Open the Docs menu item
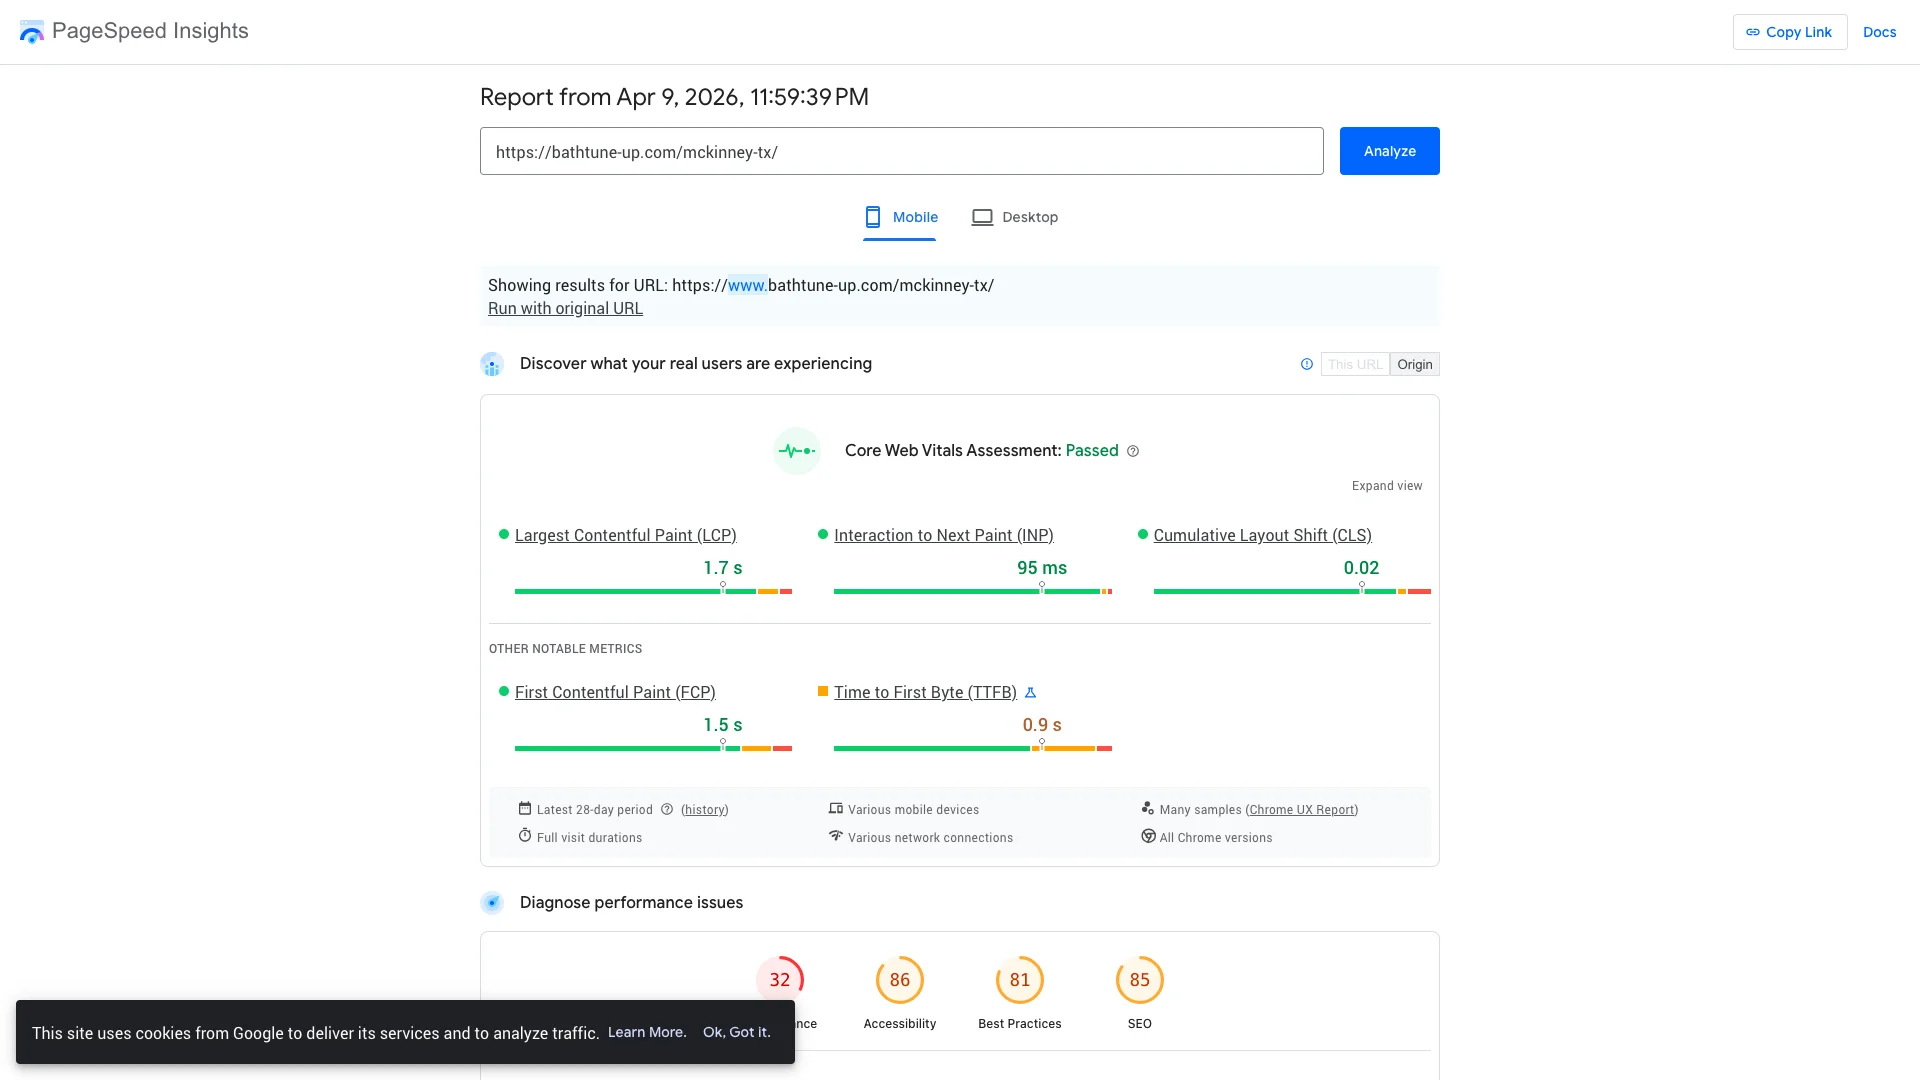This screenshot has height=1080, width=1920. click(1879, 32)
